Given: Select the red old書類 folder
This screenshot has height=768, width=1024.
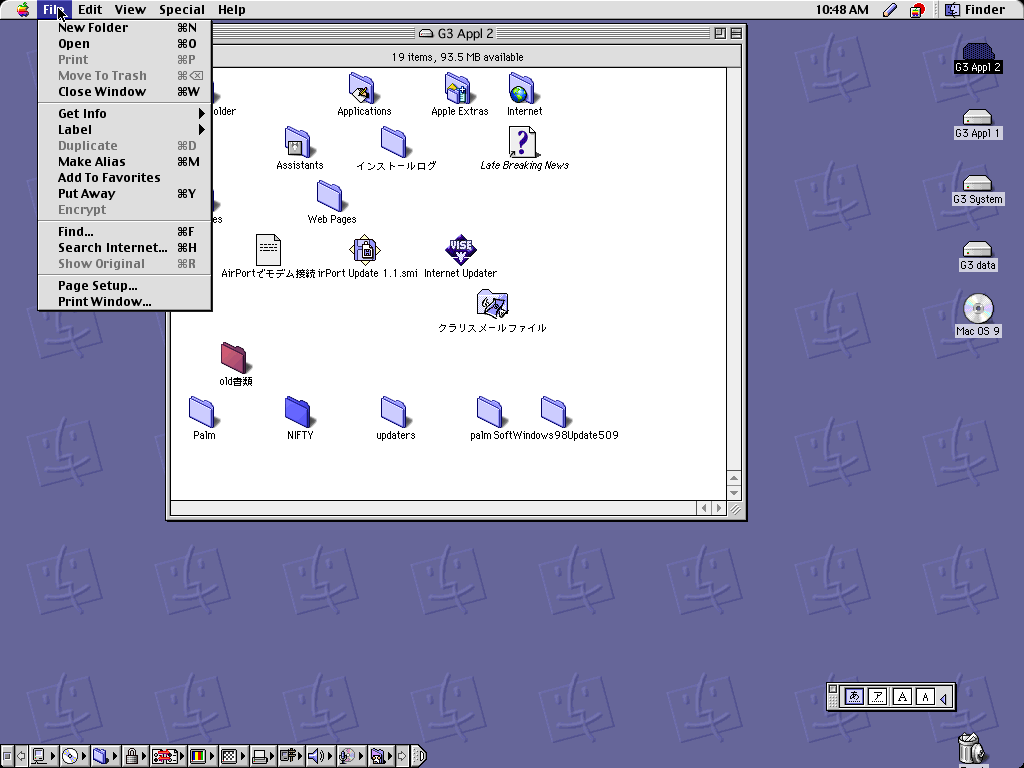Looking at the screenshot, I should click(x=233, y=358).
